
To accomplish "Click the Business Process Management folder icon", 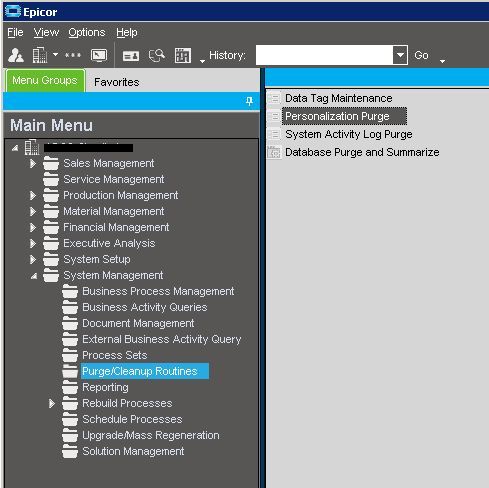I will tap(70, 291).
